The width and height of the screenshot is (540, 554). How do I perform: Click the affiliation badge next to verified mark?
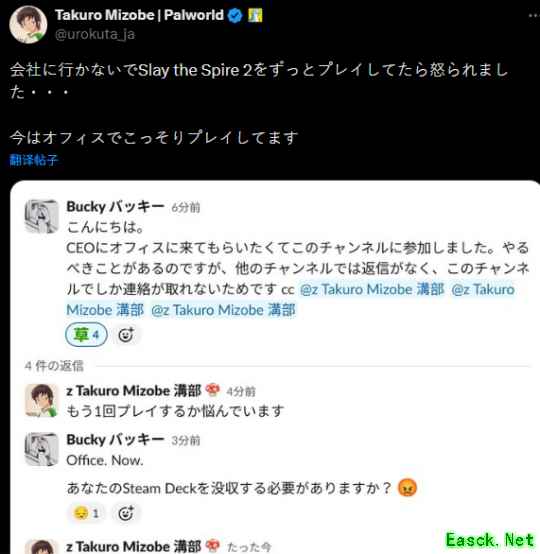pyautogui.click(x=255, y=15)
